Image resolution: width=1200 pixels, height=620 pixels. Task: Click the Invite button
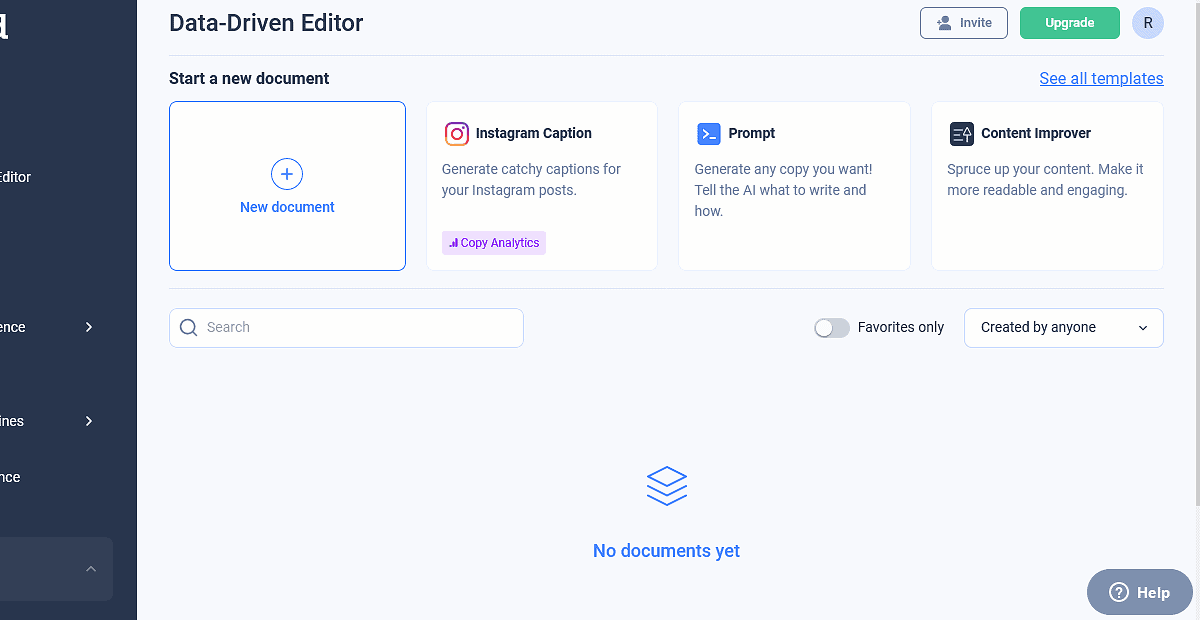click(x=963, y=23)
